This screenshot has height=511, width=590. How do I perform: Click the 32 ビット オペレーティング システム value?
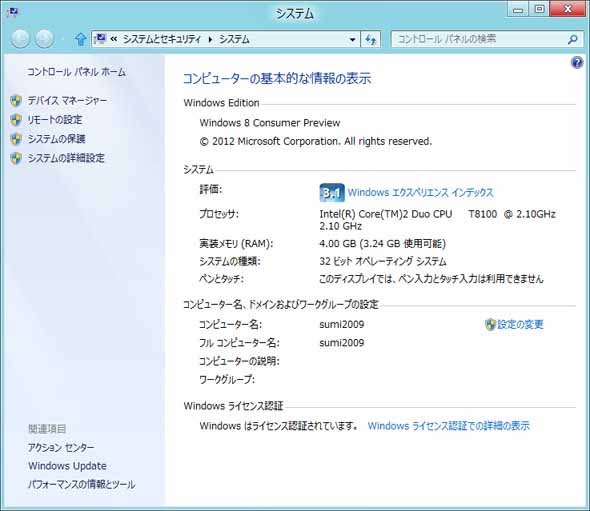pos(383,261)
